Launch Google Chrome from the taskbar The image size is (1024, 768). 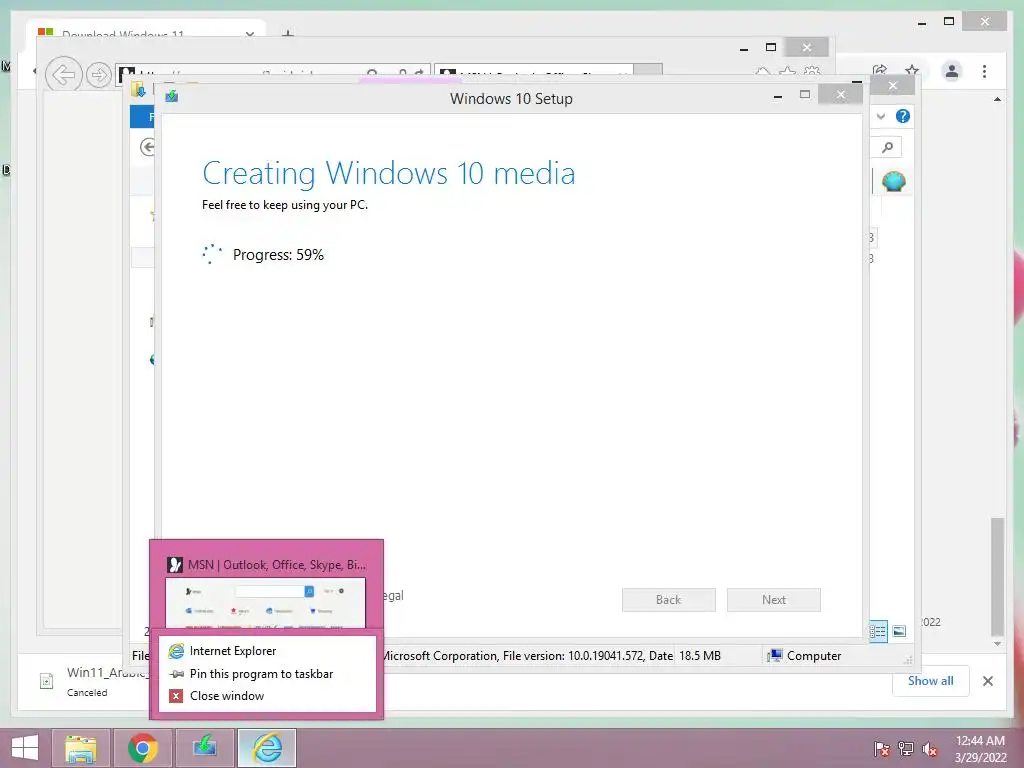[142, 748]
